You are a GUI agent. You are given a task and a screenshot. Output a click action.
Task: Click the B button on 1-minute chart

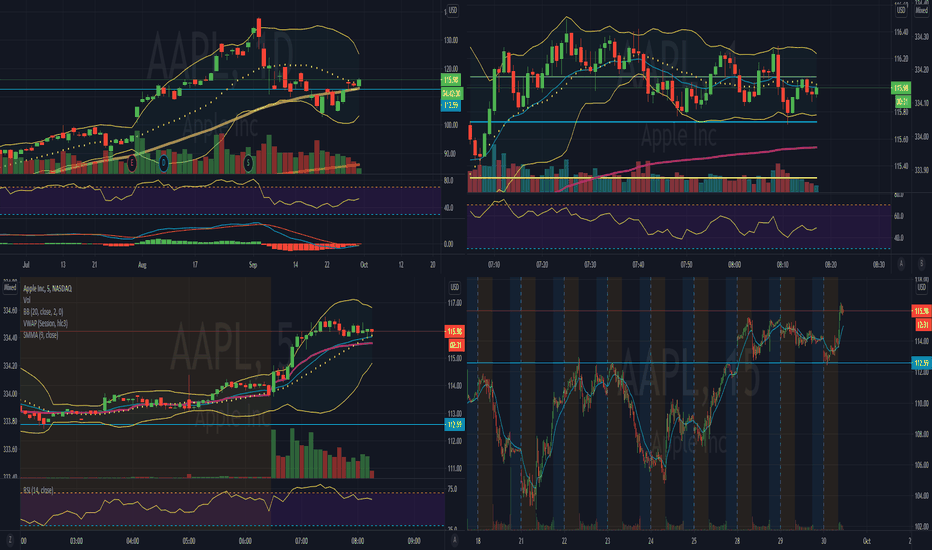tap(922, 264)
